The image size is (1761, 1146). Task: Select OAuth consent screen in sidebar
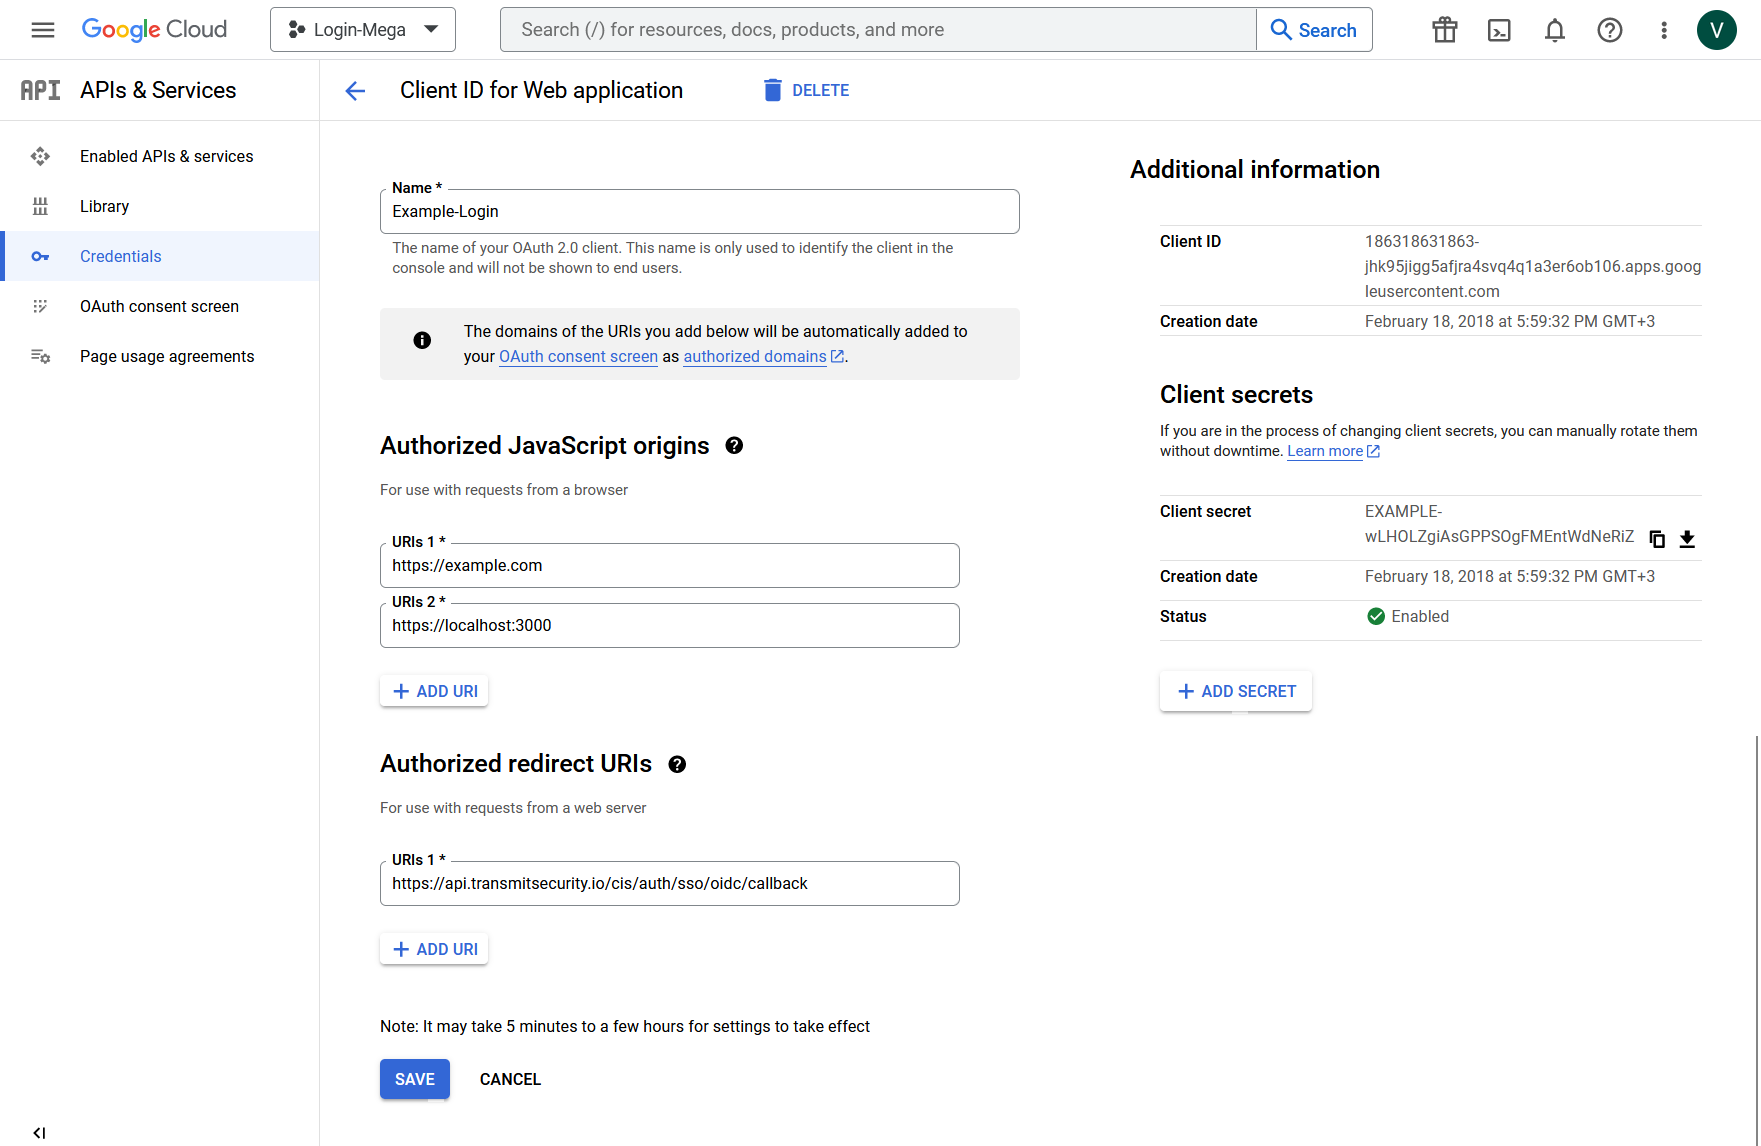point(159,306)
